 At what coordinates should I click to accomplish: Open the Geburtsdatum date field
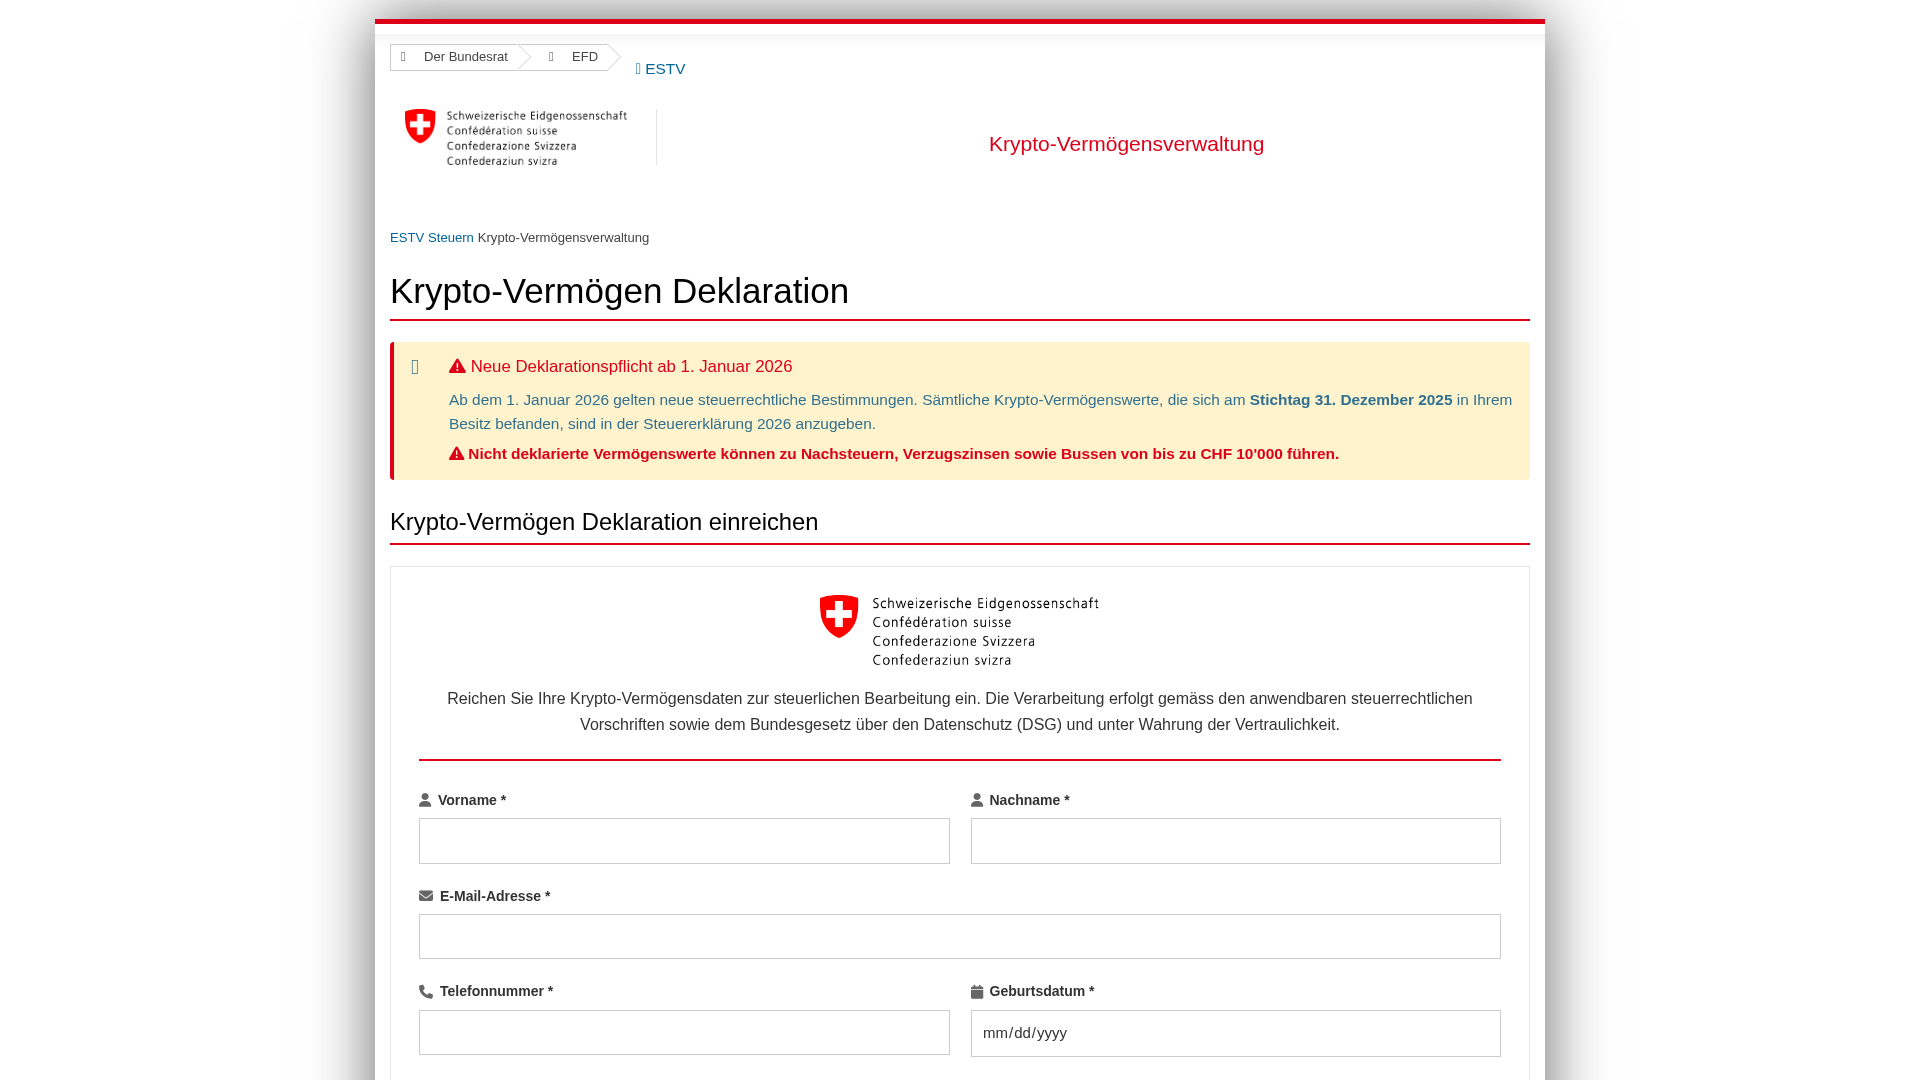click(x=1235, y=1033)
